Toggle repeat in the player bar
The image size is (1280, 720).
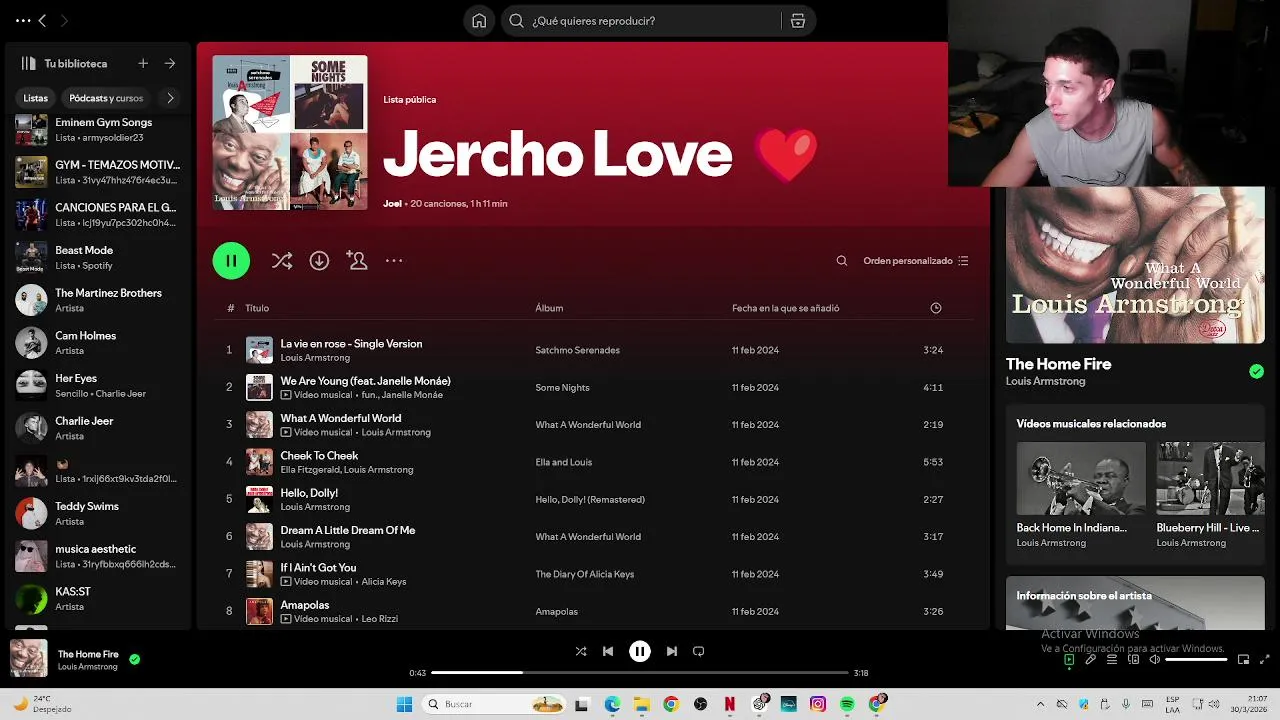click(x=699, y=651)
